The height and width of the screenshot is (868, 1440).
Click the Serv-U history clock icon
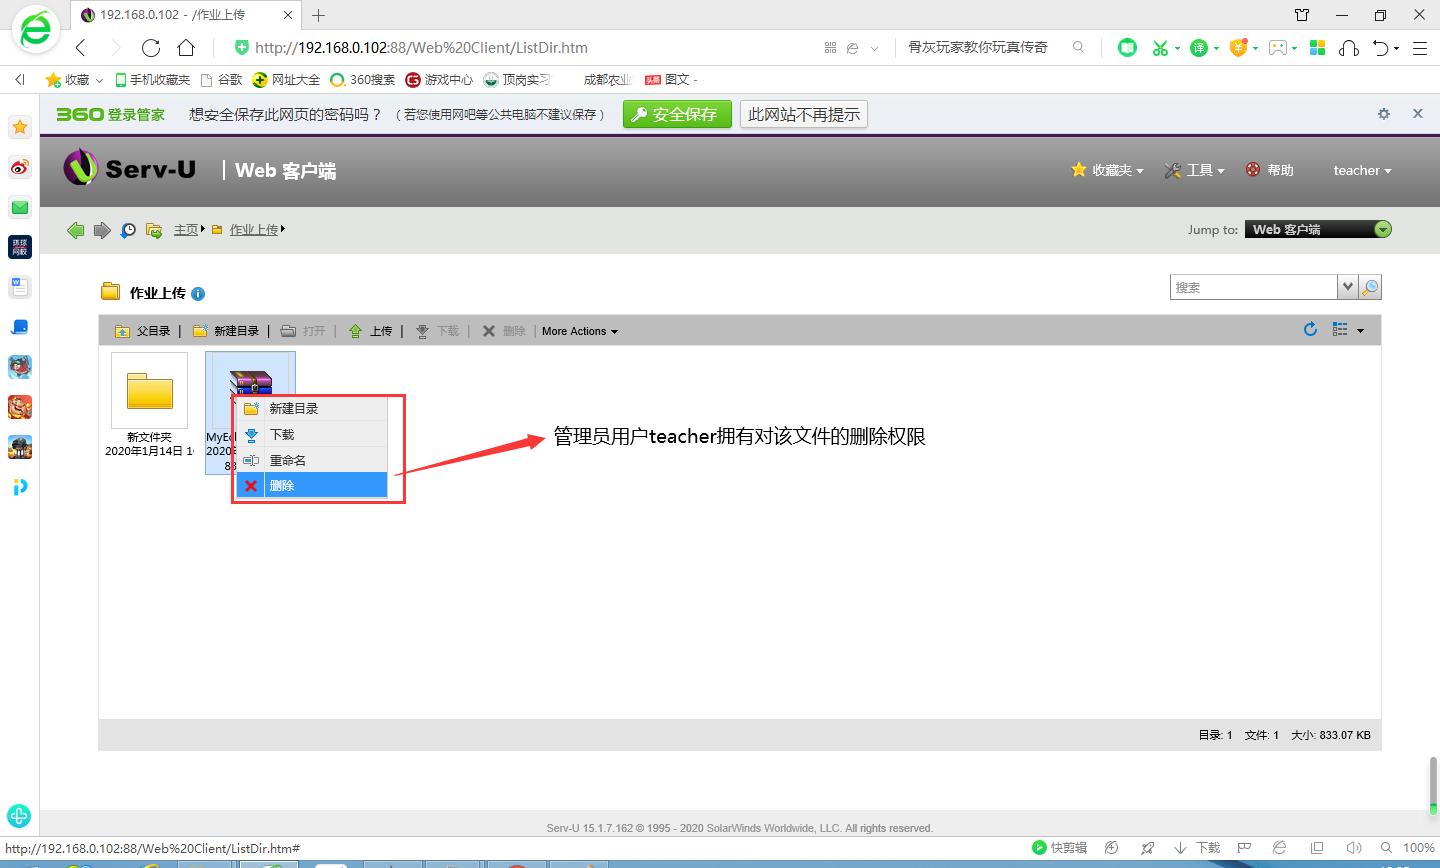[x=128, y=230]
